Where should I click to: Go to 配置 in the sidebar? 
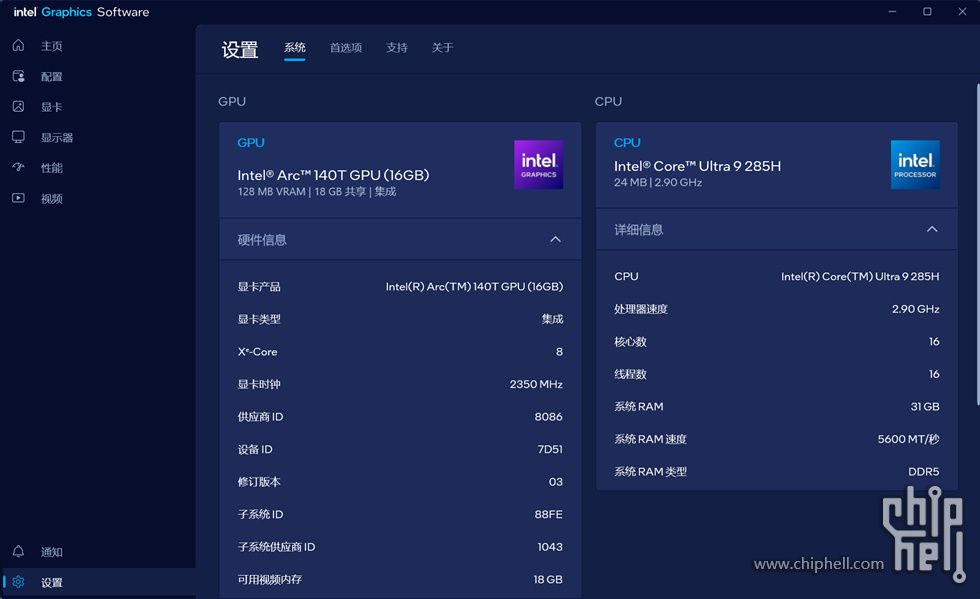point(52,77)
